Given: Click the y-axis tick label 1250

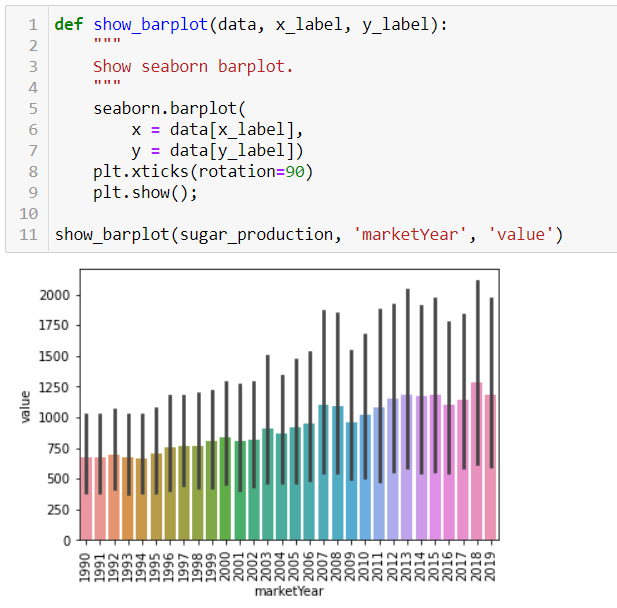Looking at the screenshot, I should click(55, 387).
